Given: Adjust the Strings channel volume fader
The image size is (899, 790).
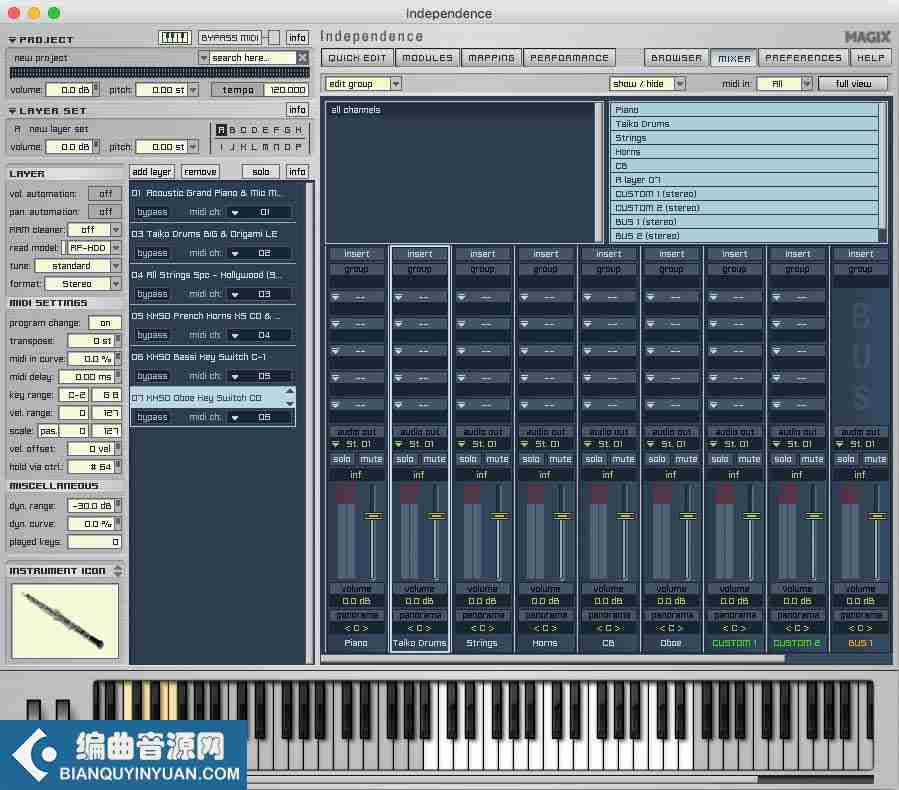Looking at the screenshot, I should [499, 516].
